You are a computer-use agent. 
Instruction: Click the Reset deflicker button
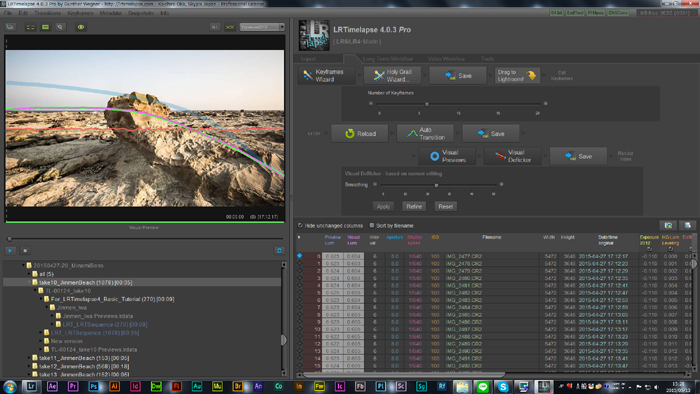click(446, 207)
